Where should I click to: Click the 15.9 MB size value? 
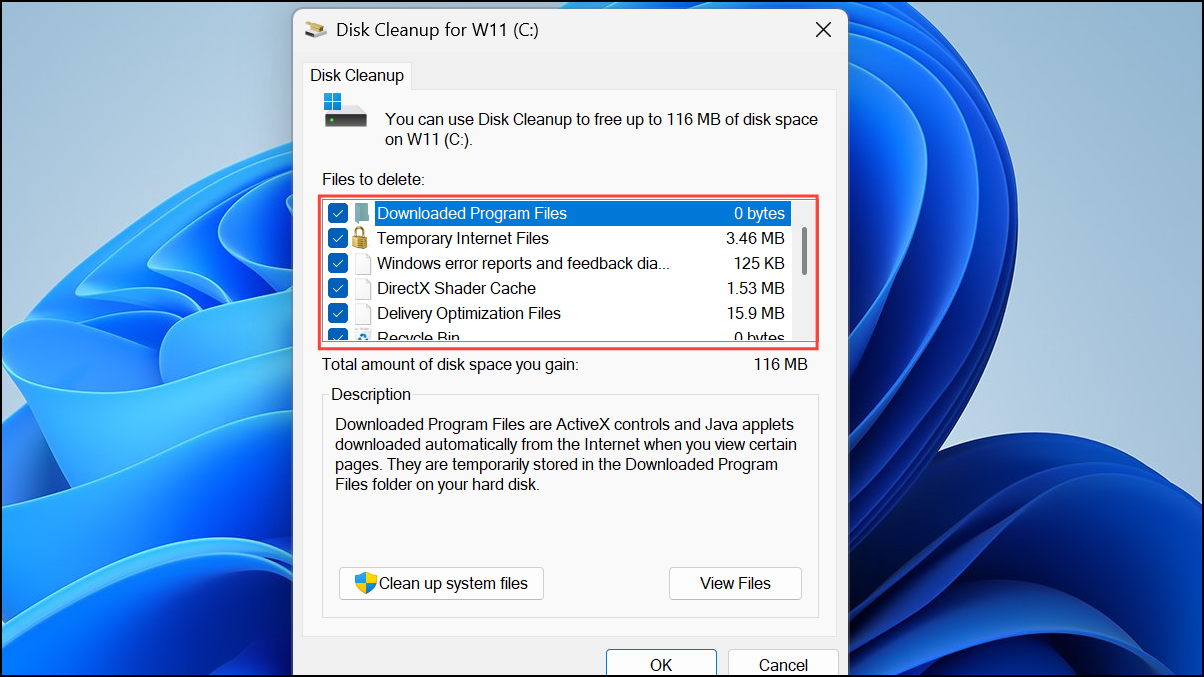(x=755, y=314)
